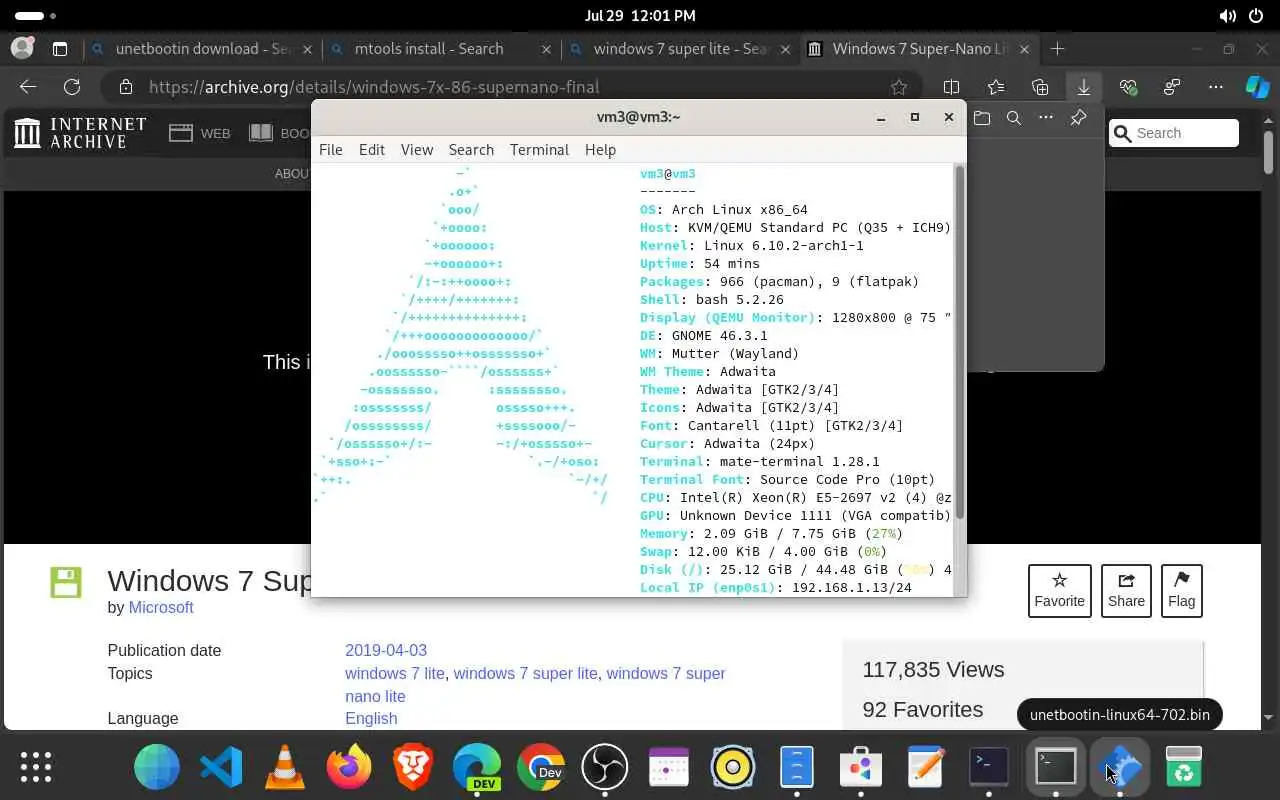The height and width of the screenshot is (800, 1280).
Task: Open Copilot icon in Edge toolbar
Action: 1257,87
